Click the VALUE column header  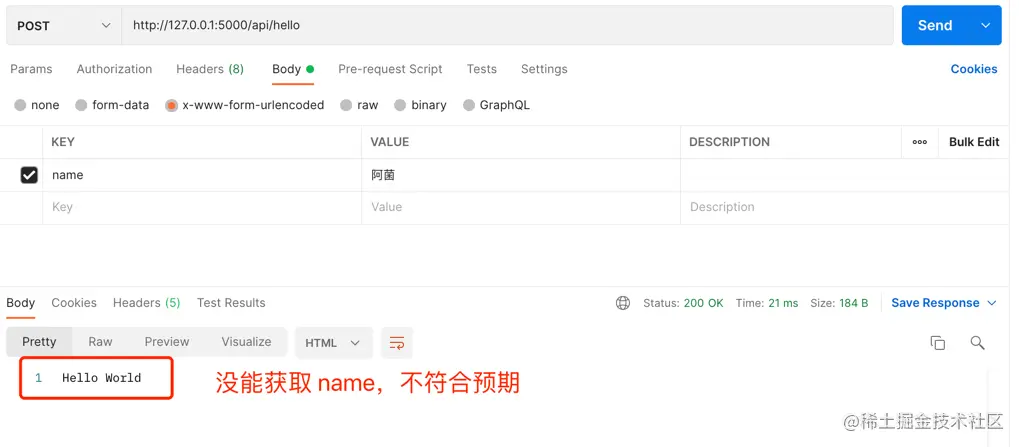[390, 142]
